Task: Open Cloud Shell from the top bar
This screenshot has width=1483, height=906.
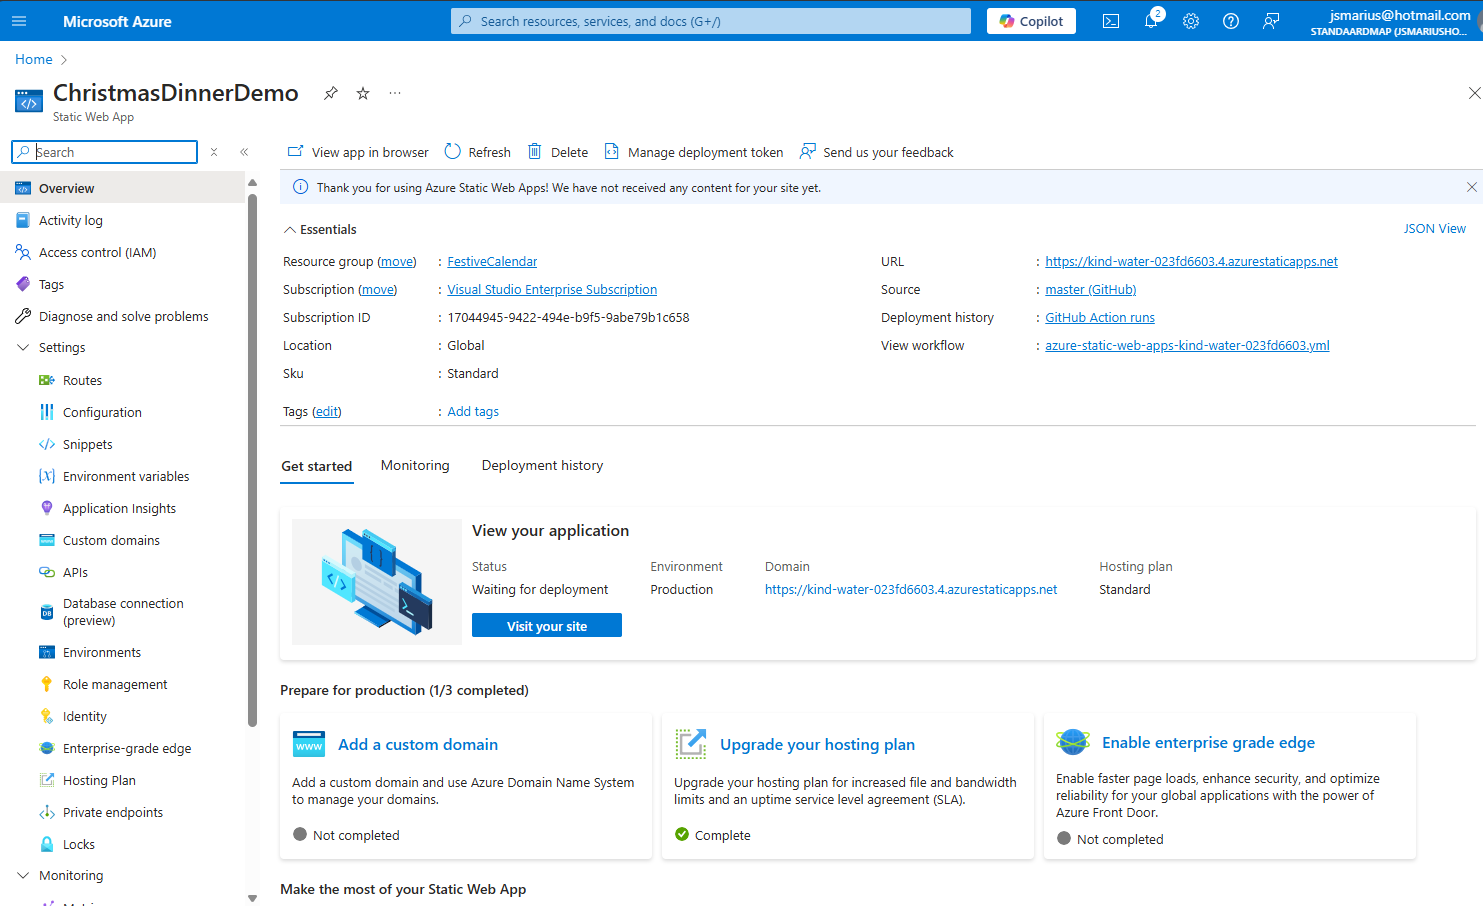Action: tap(1111, 21)
